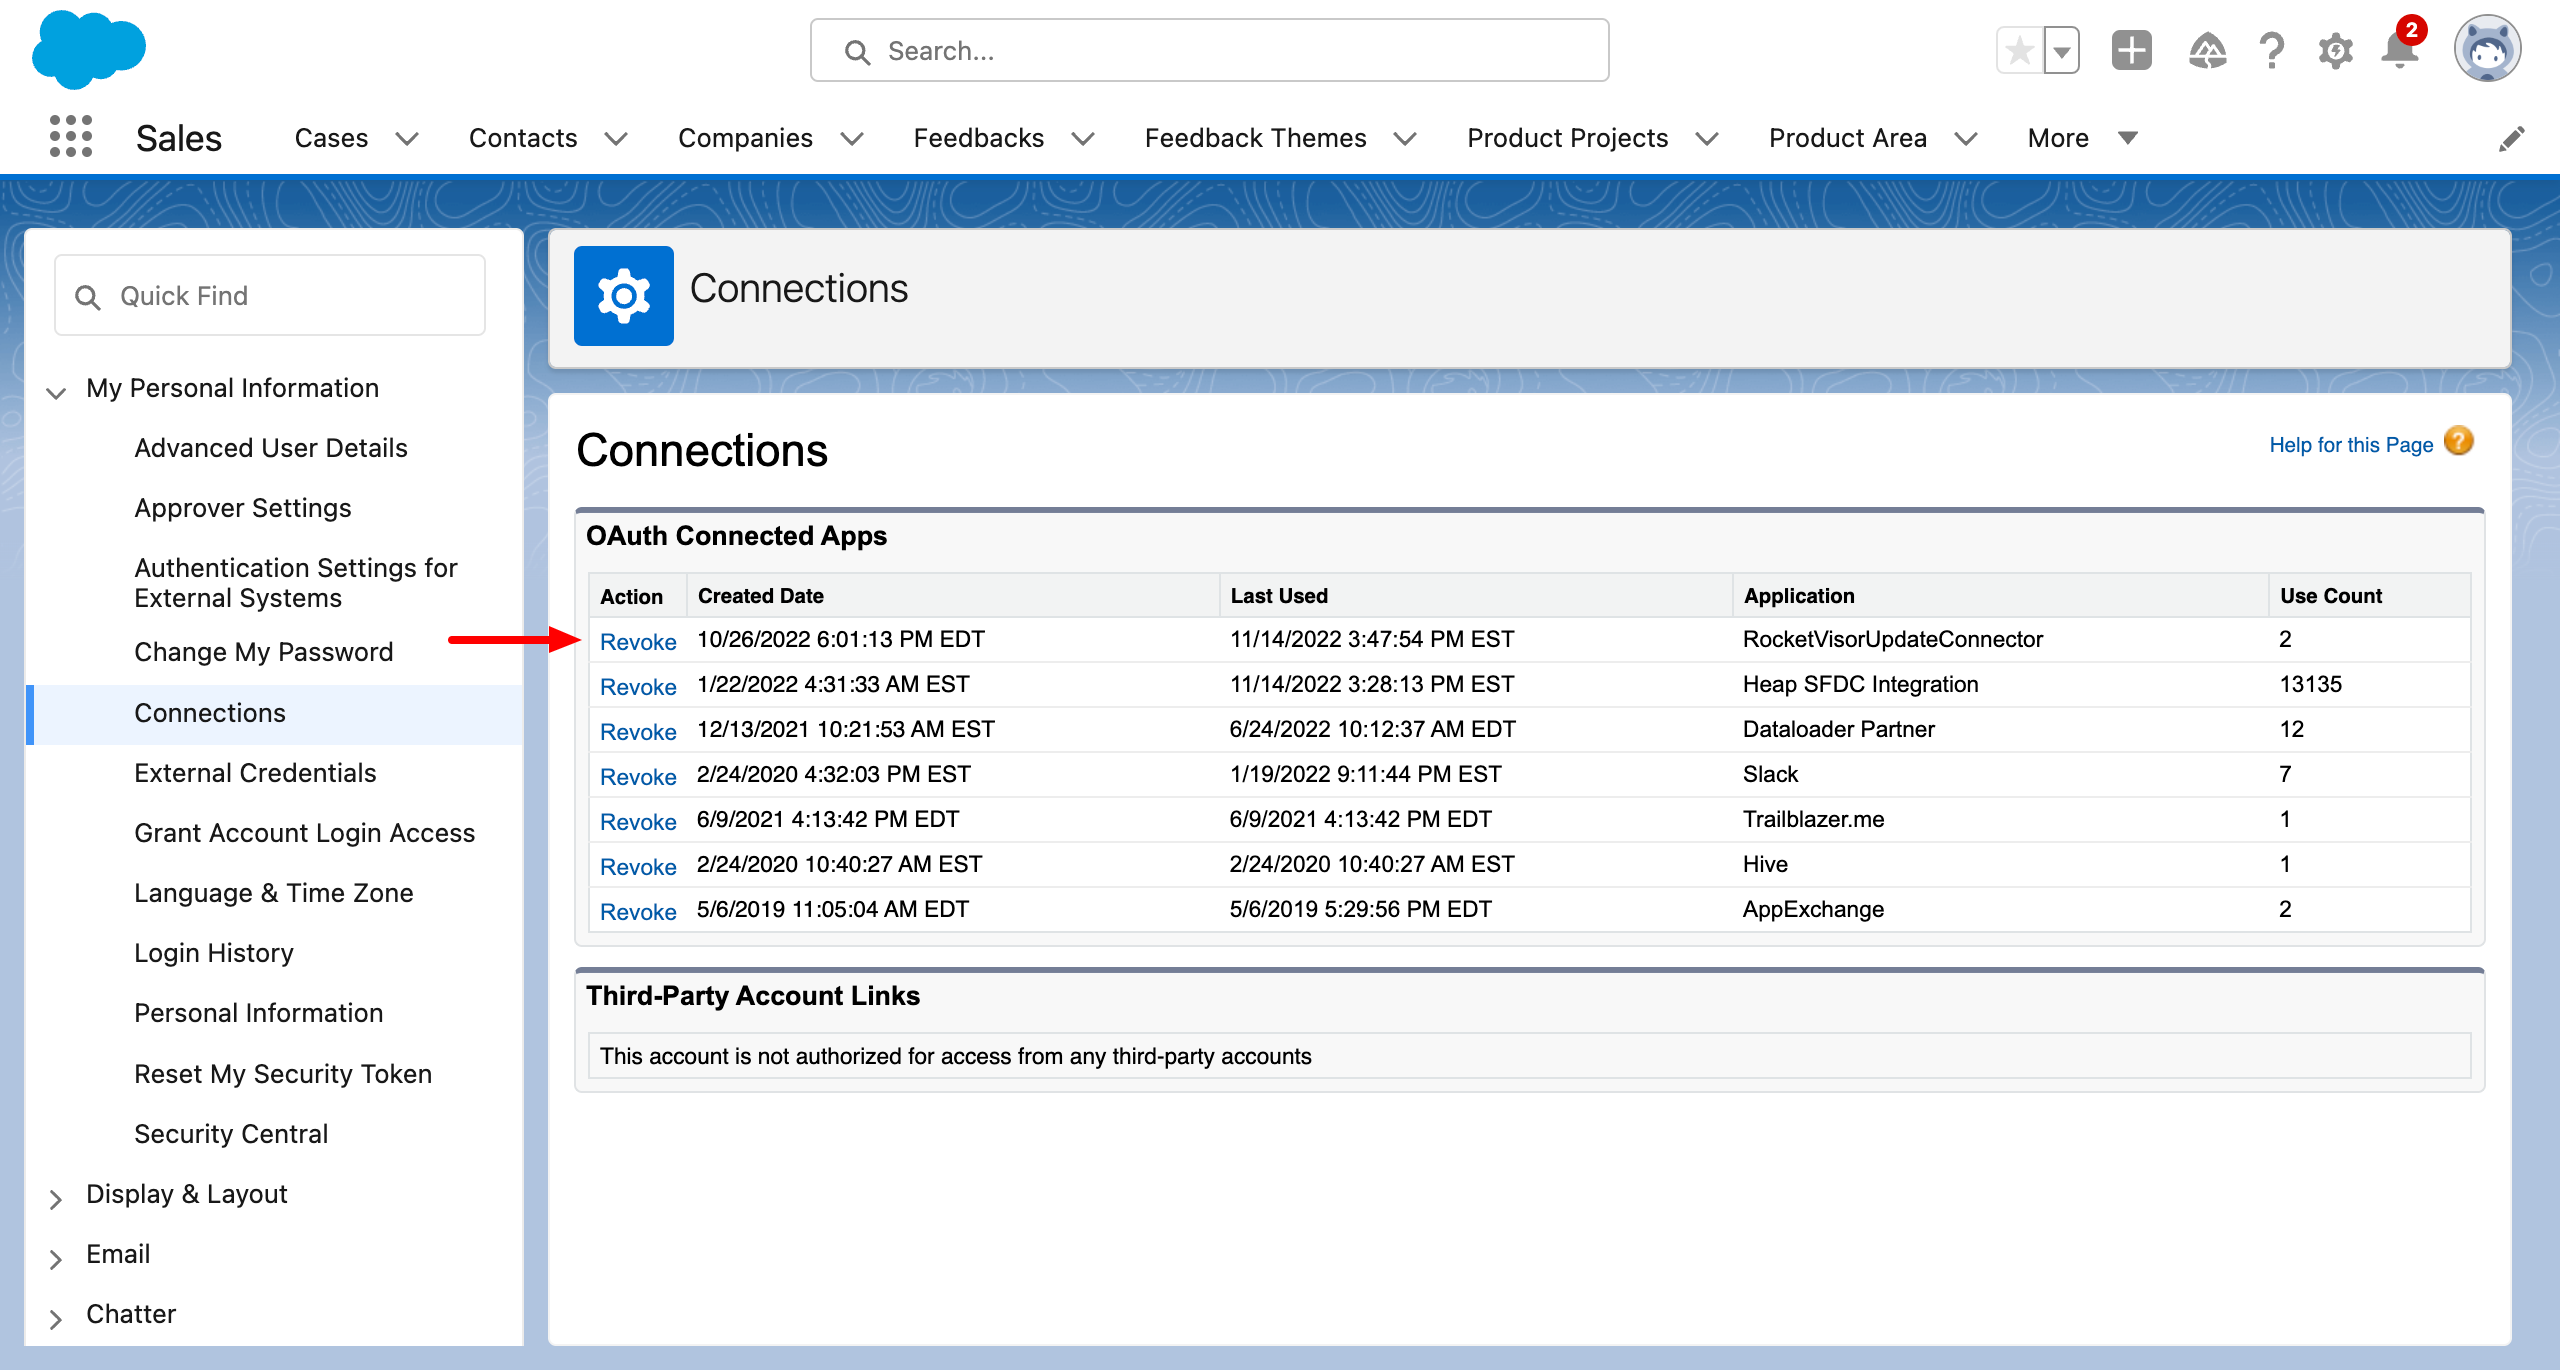Revoke the Heap SFDC Integration app
The width and height of the screenshot is (2560, 1370).
[637, 686]
